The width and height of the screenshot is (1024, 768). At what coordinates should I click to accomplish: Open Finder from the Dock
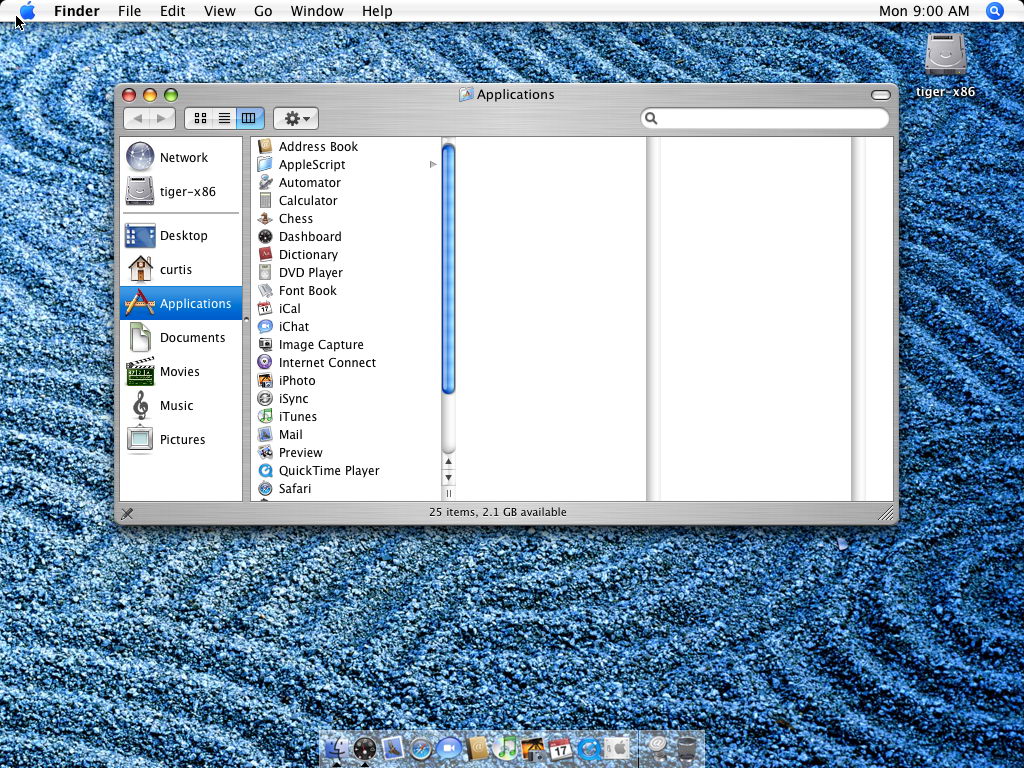coord(336,748)
